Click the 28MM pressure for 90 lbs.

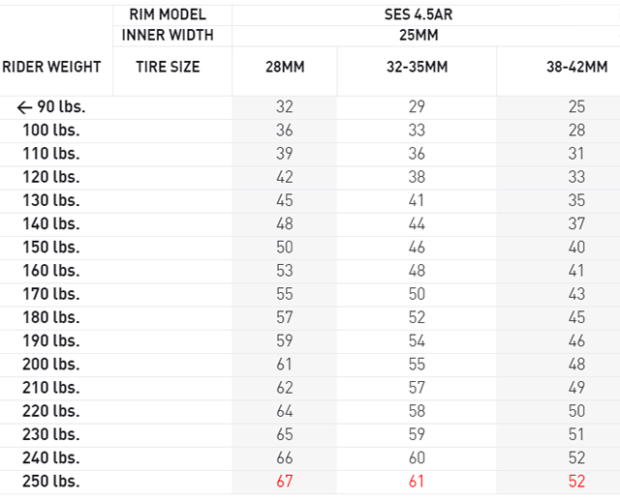(x=284, y=107)
